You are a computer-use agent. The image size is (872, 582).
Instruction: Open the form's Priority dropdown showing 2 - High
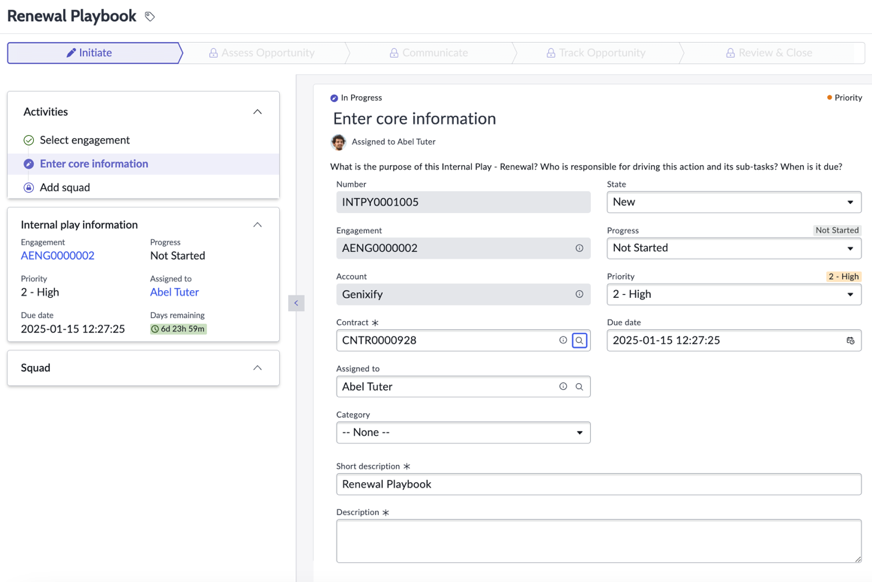coord(734,294)
